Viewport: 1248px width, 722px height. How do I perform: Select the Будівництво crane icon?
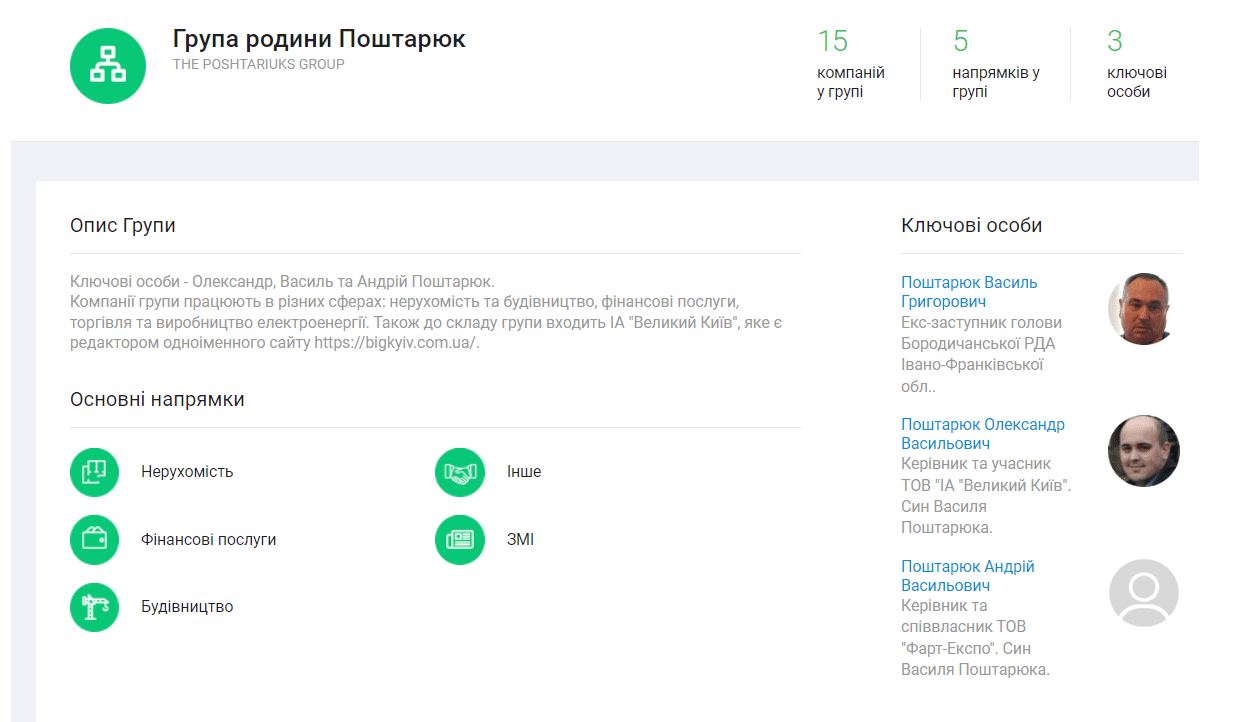[94, 607]
